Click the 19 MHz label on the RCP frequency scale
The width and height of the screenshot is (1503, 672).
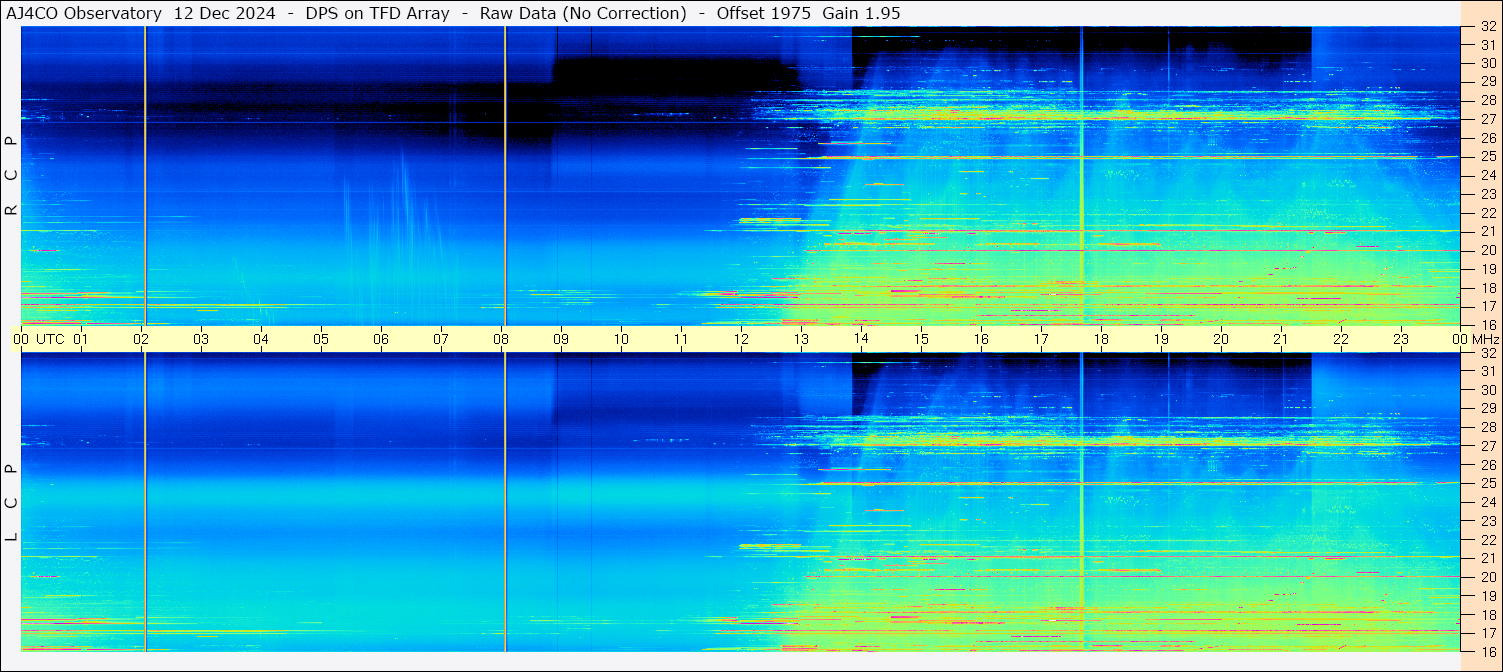pos(1488,269)
